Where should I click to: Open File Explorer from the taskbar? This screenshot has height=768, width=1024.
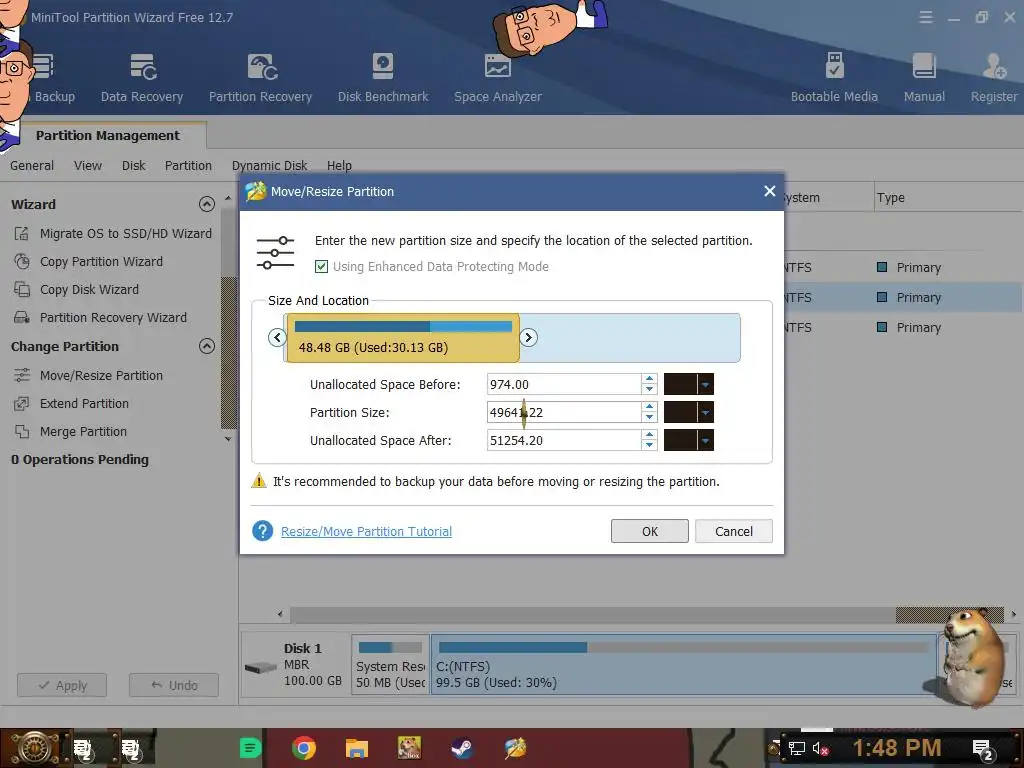coord(357,748)
